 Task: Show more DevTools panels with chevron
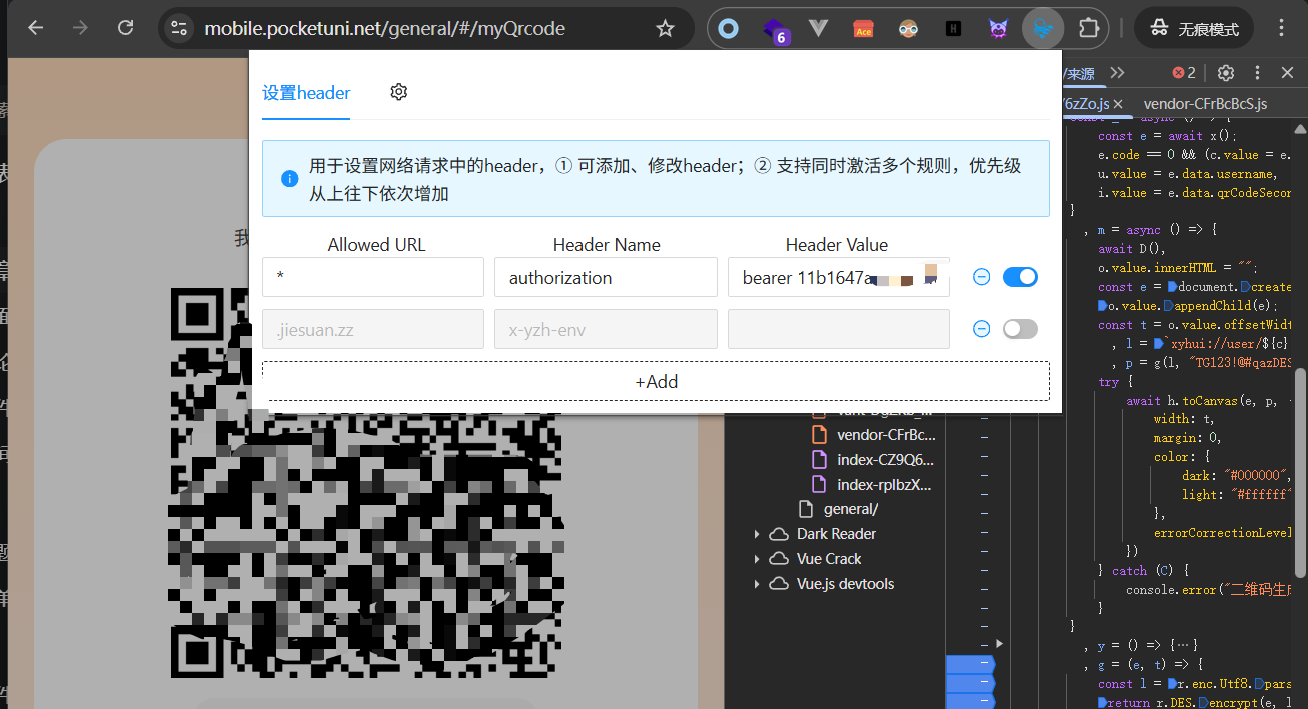(1118, 73)
